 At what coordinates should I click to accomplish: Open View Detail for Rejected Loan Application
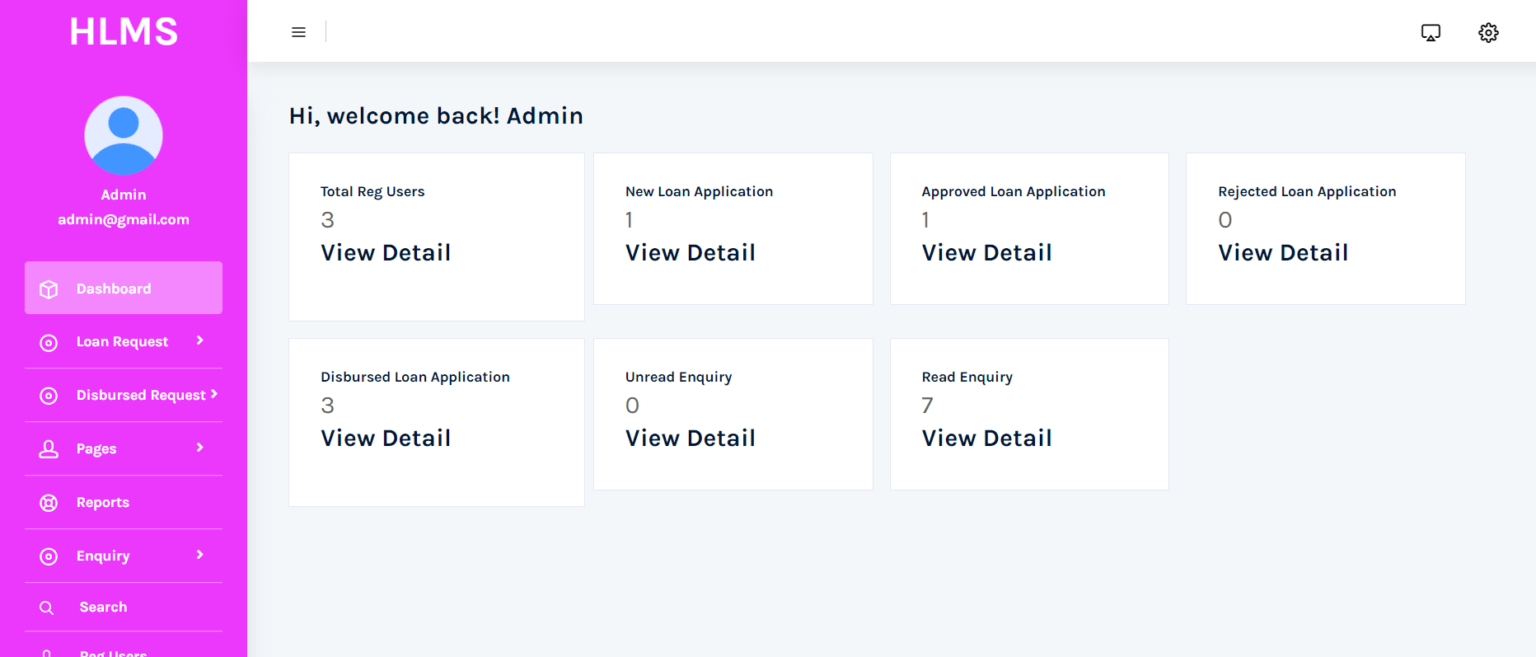1283,252
